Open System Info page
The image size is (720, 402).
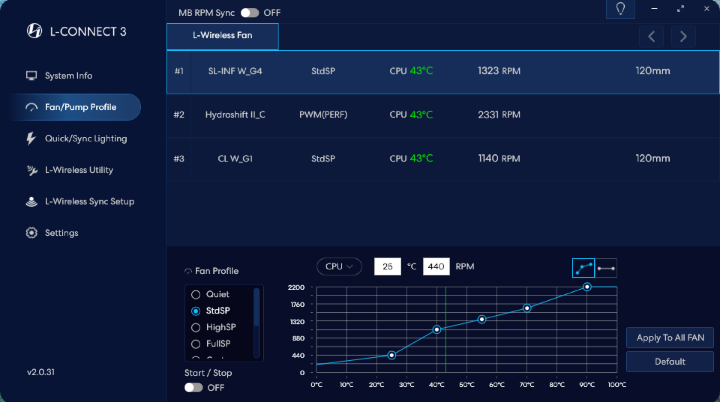coord(68,76)
